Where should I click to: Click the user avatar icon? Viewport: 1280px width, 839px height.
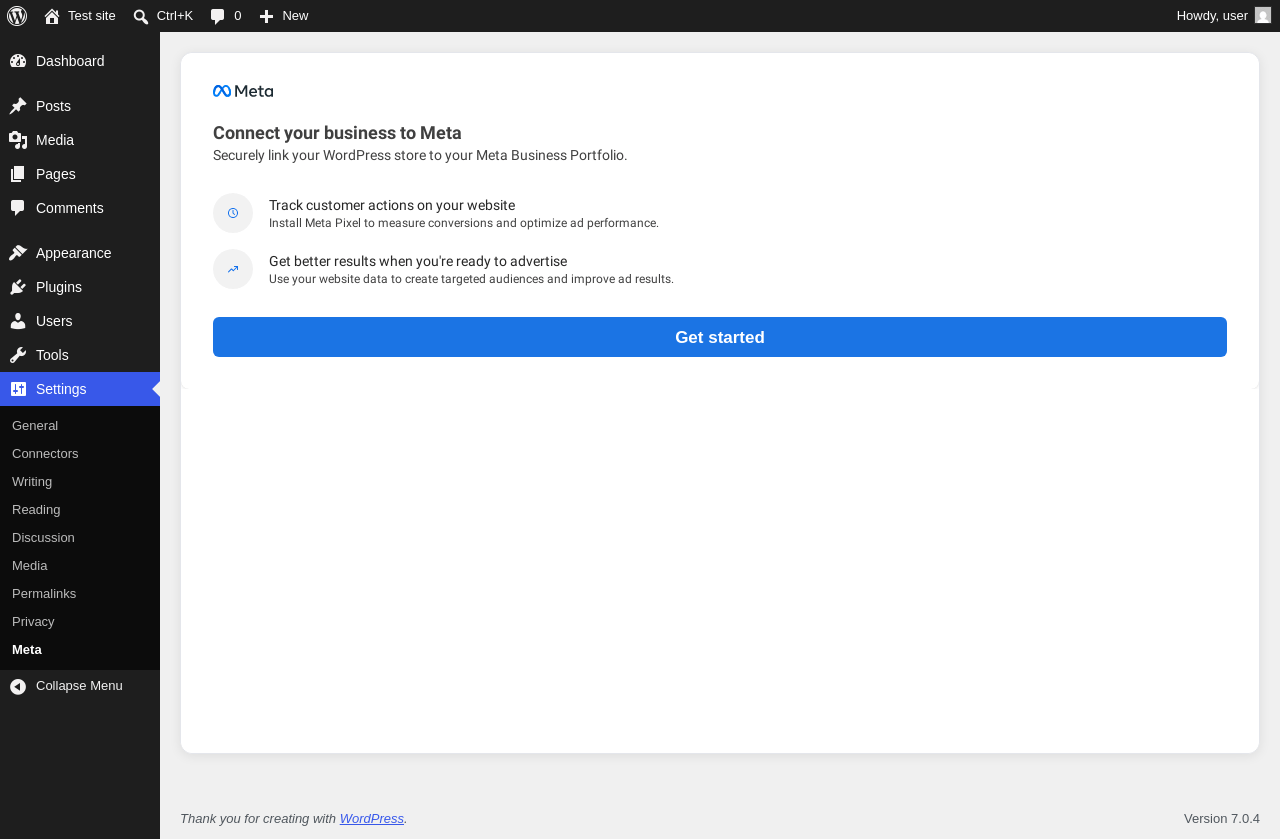[x=1263, y=15]
